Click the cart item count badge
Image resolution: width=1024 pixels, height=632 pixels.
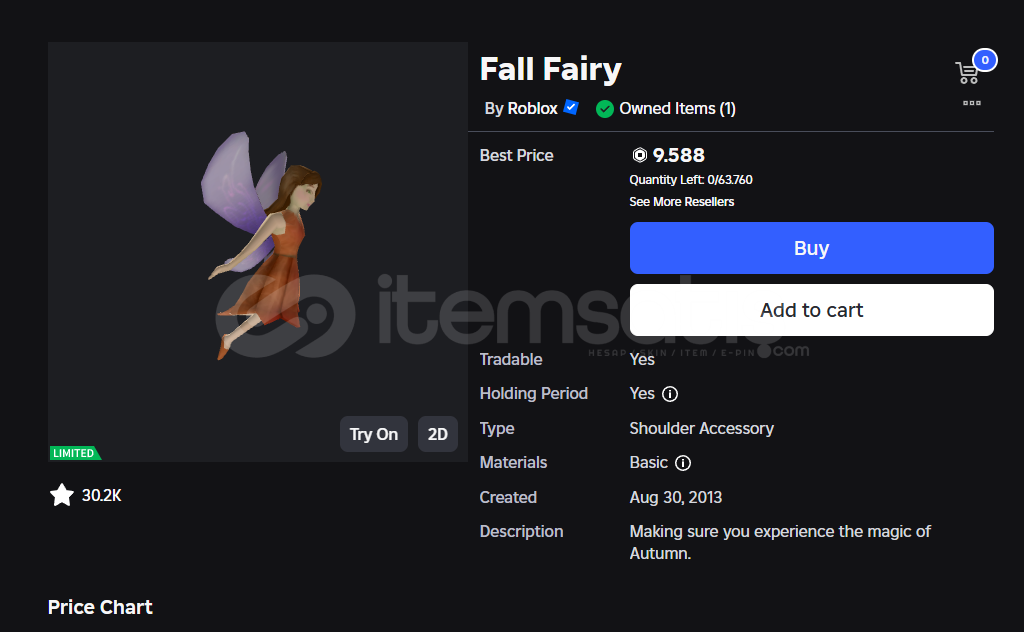[x=985, y=60]
